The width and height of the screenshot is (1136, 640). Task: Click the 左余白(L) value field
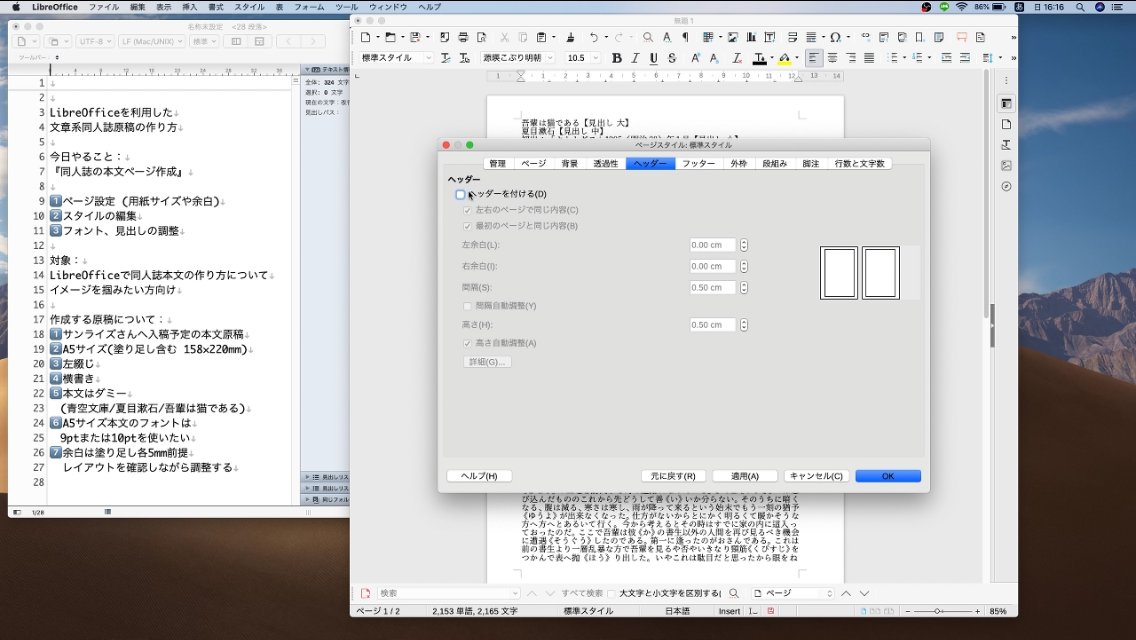click(x=712, y=246)
